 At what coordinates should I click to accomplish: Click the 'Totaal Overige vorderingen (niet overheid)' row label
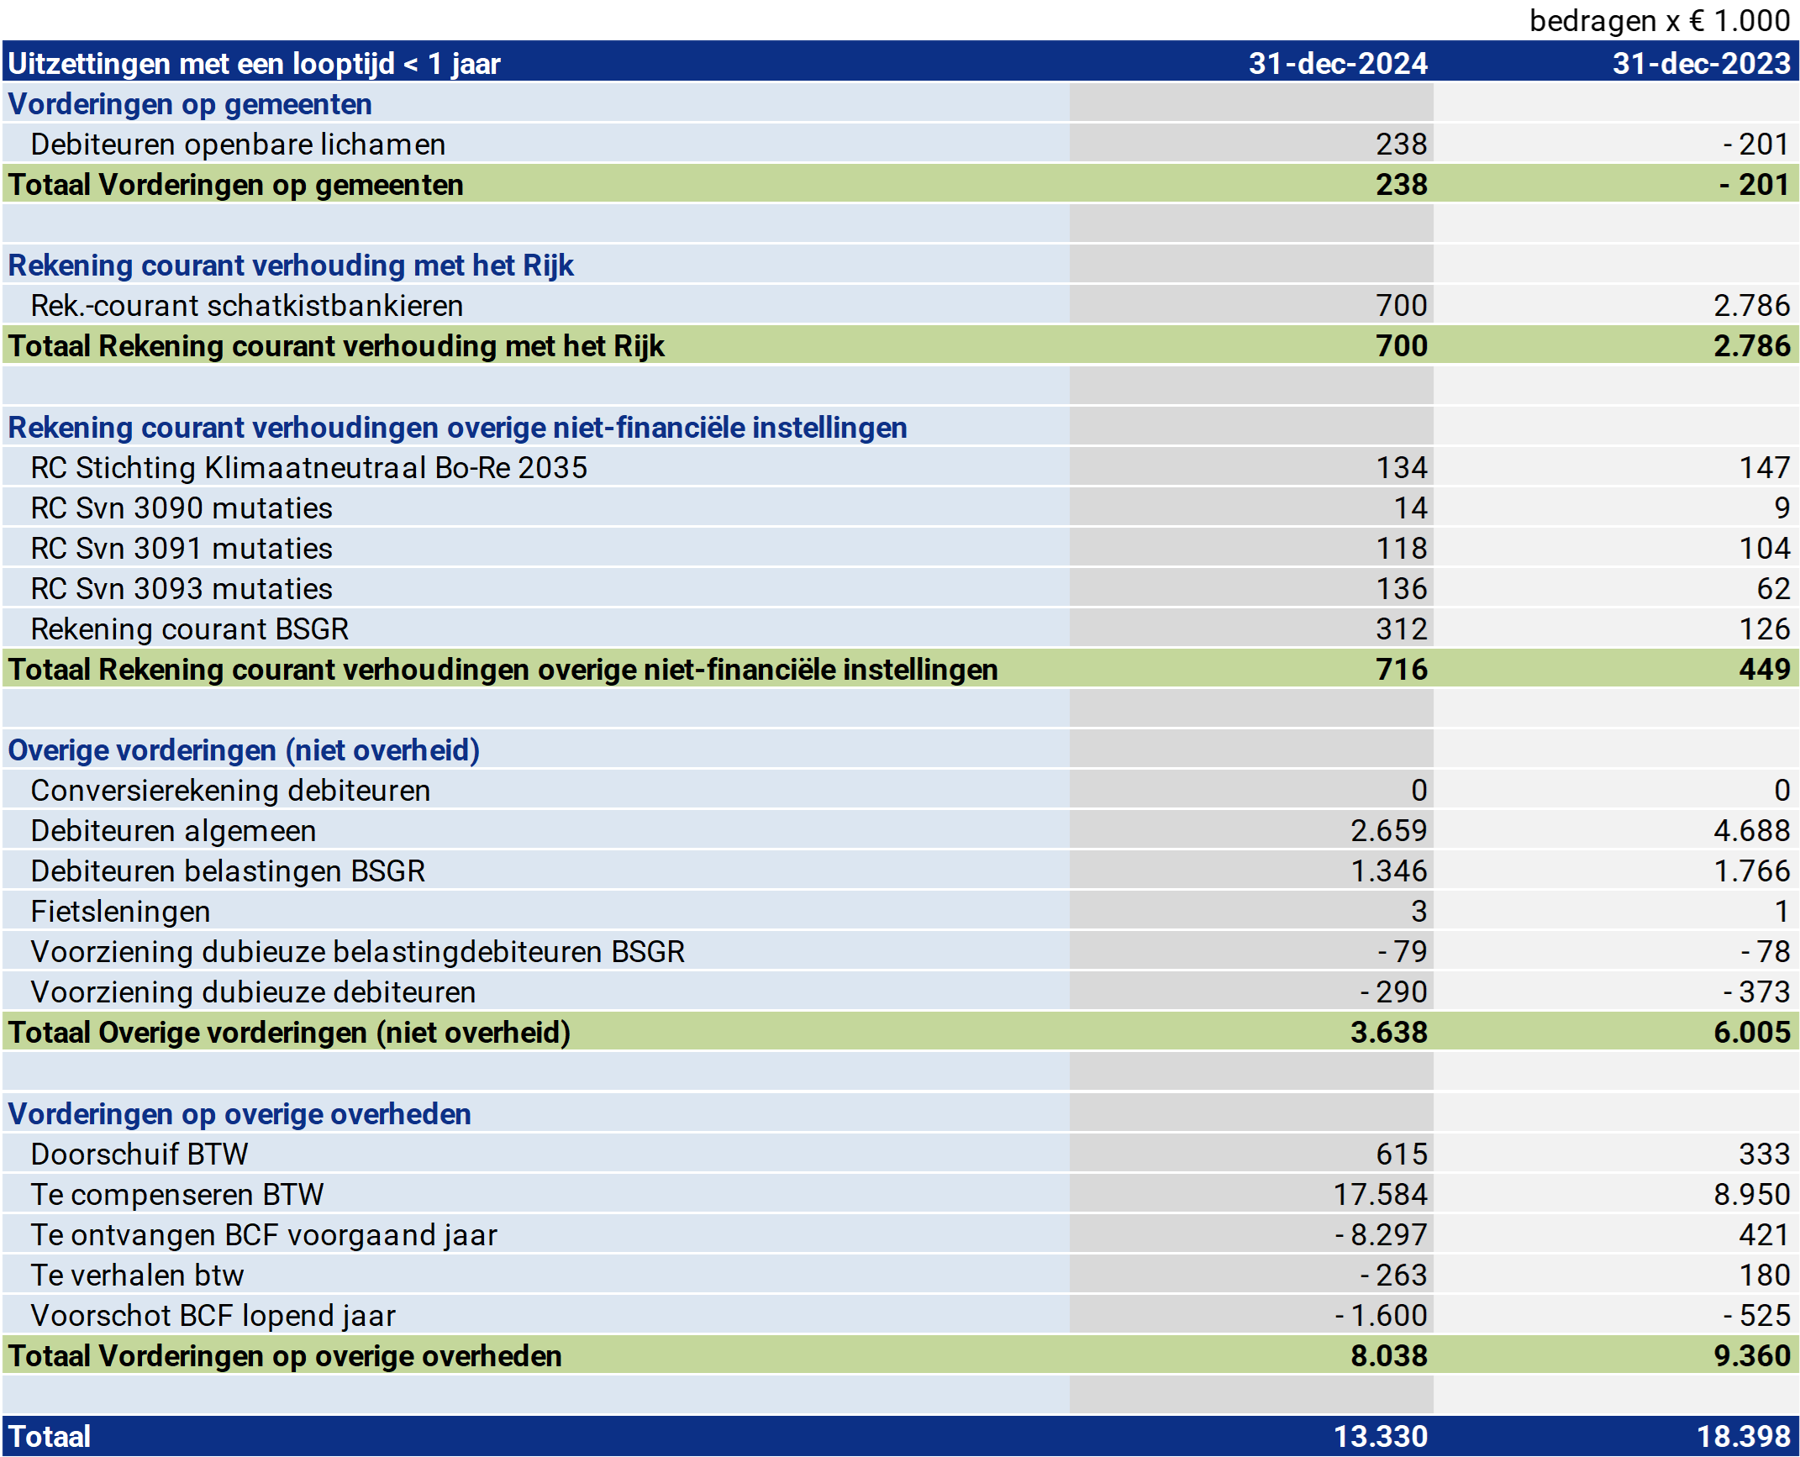289,1032
